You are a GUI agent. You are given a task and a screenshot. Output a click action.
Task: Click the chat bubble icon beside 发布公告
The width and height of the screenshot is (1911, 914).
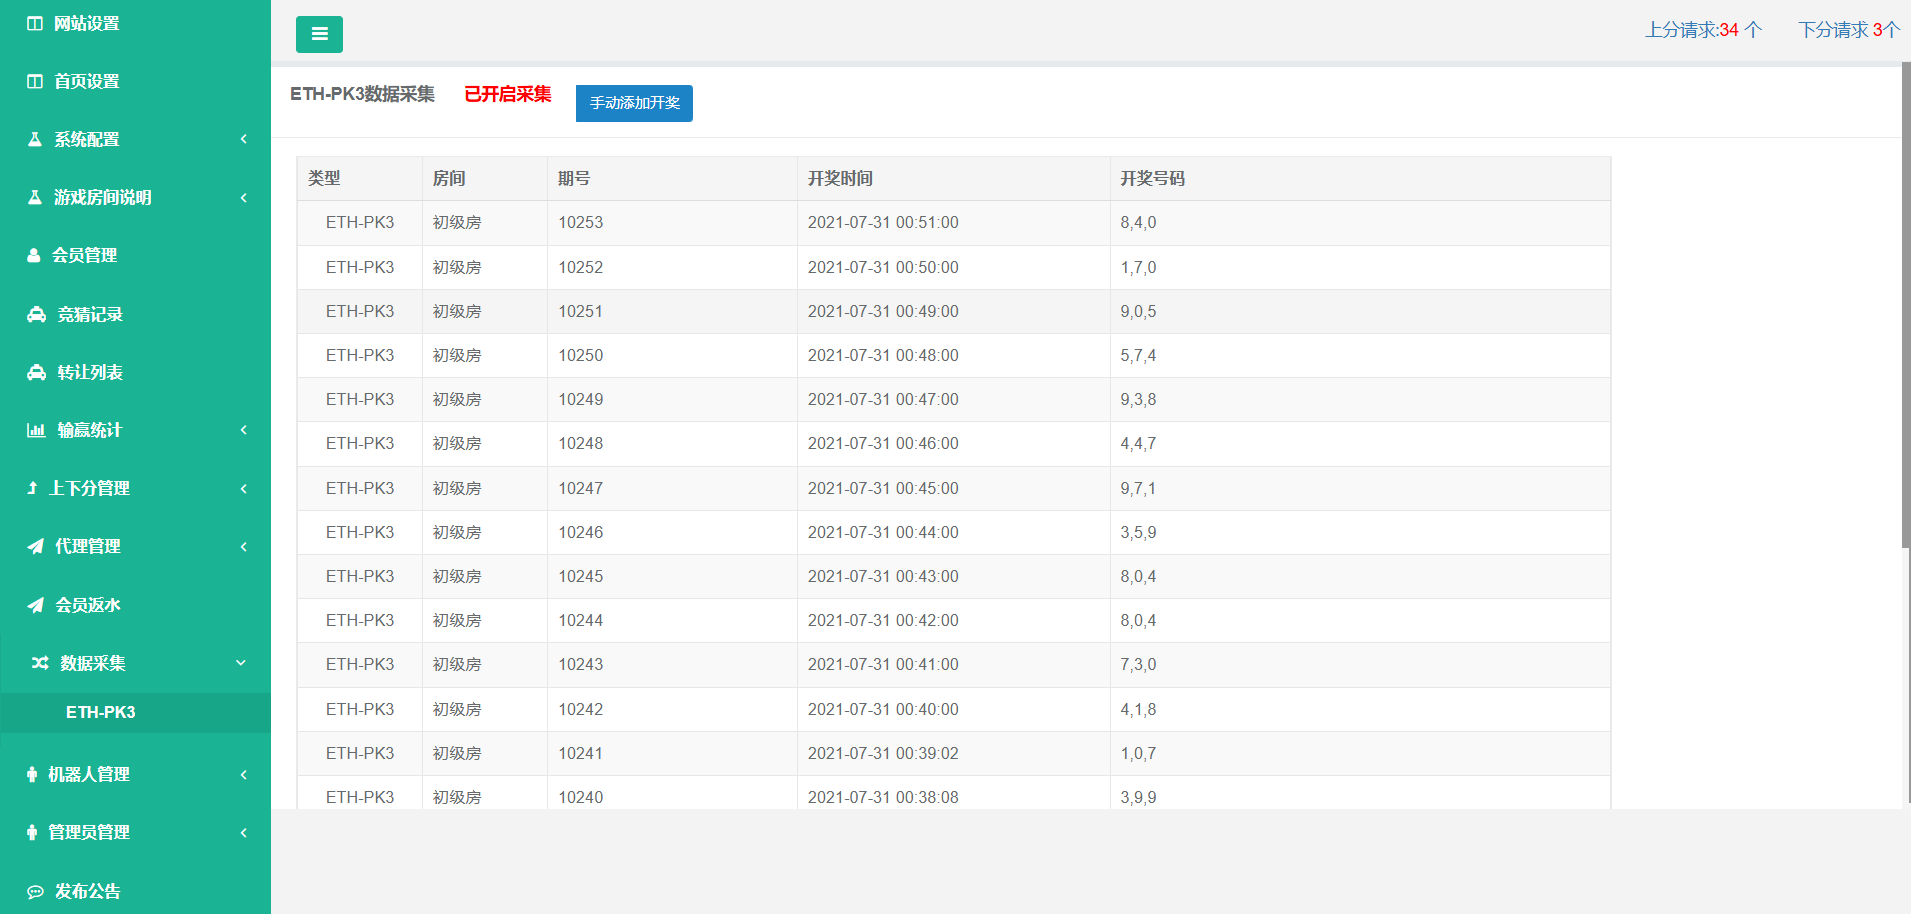coord(36,891)
